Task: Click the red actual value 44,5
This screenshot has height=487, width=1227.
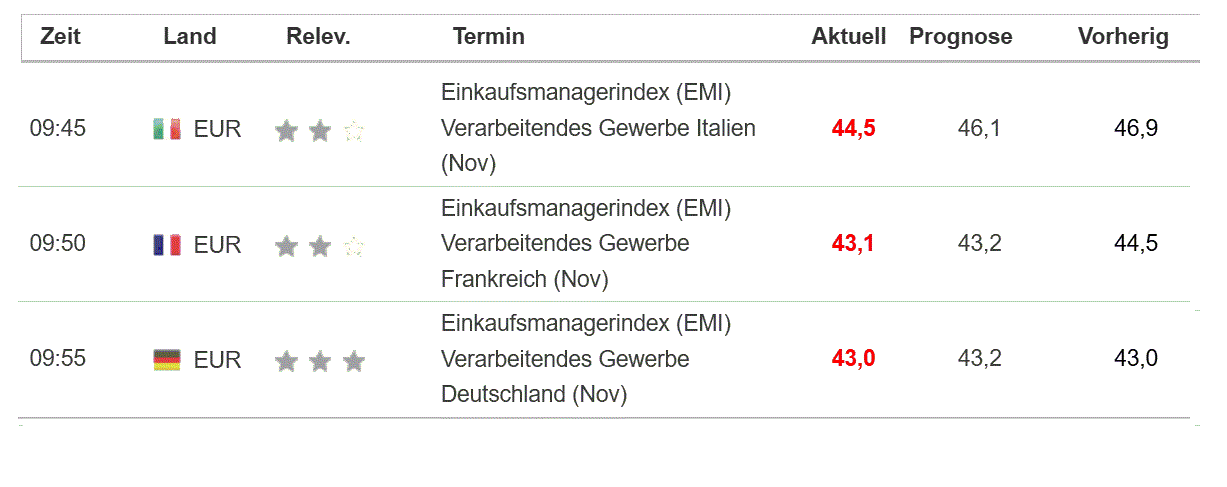Action: point(853,129)
